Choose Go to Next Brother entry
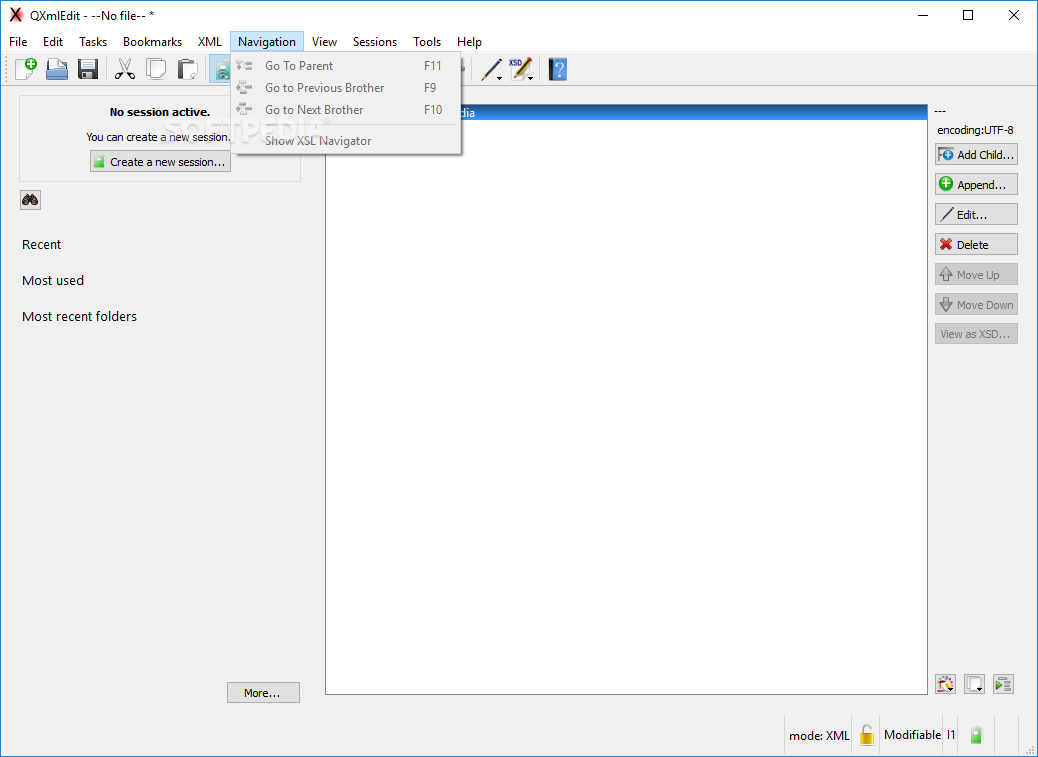The image size is (1038, 757). coord(346,110)
